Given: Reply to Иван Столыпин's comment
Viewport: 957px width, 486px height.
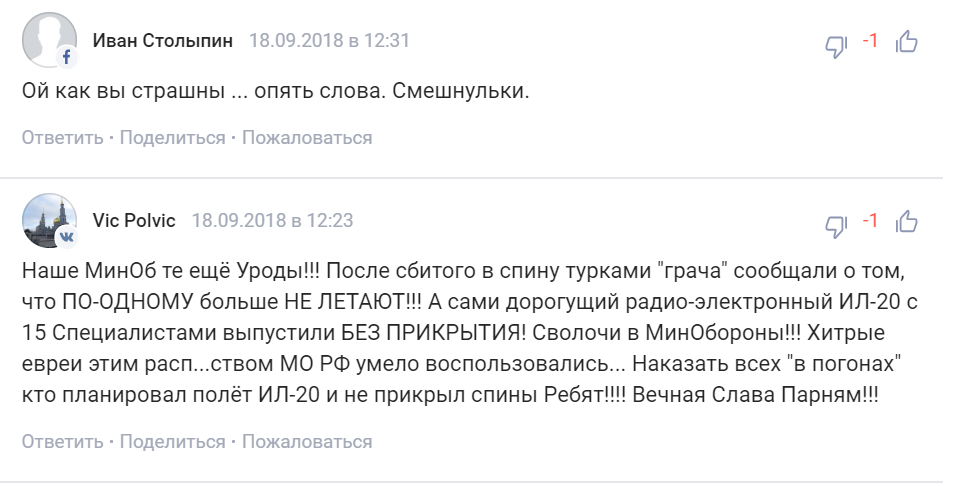Looking at the screenshot, I should pyautogui.click(x=62, y=138).
